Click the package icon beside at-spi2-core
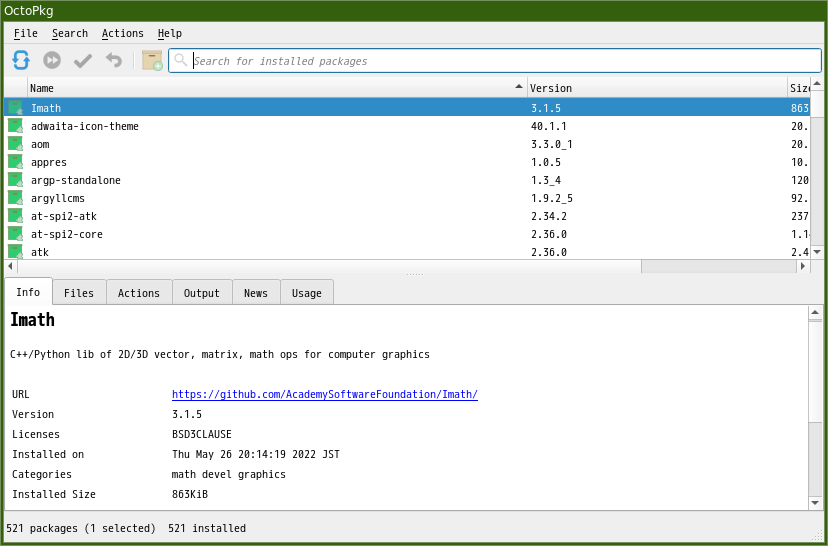 [16, 233]
